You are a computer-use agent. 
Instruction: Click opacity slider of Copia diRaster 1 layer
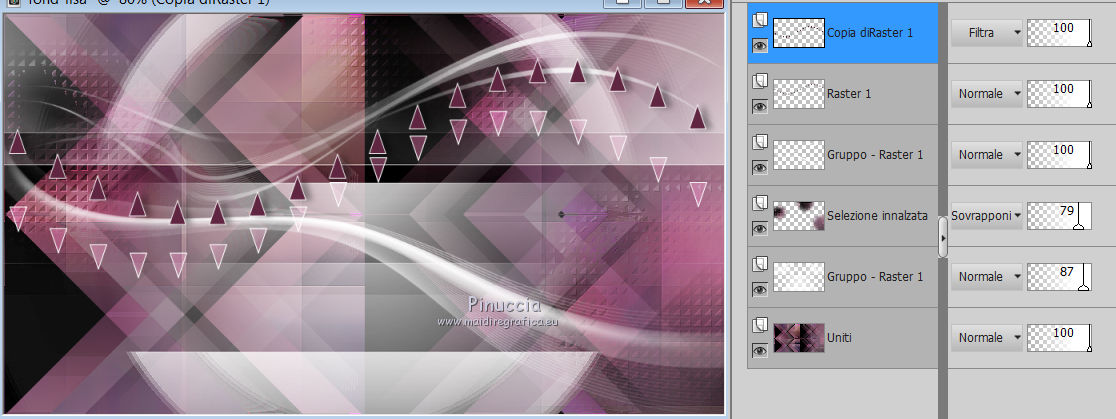pos(1060,33)
